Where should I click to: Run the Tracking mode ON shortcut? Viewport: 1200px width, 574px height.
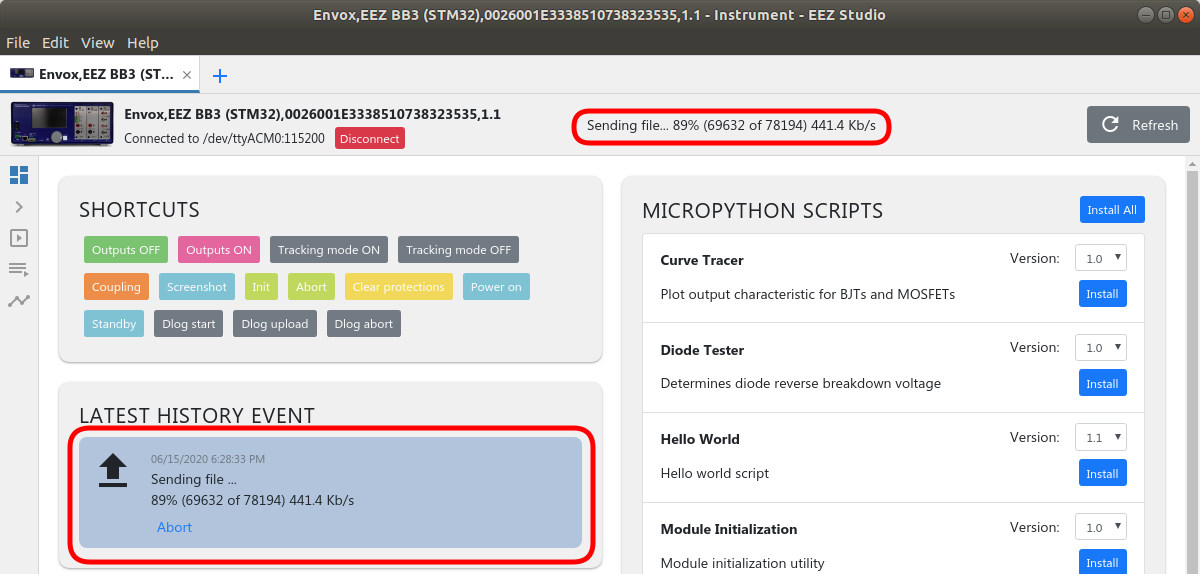329,250
